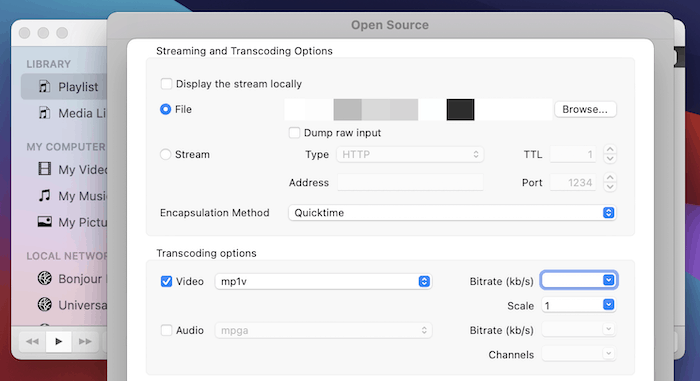Image resolution: width=700 pixels, height=381 pixels.
Task: Open the stream Type HTTP dropdown
Action: pyautogui.click(x=410, y=155)
